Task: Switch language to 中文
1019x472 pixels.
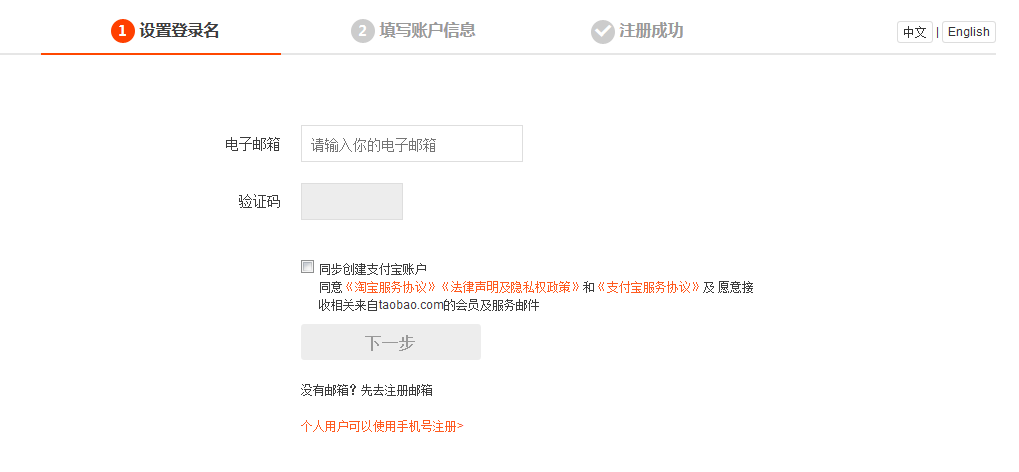Action: click(914, 32)
